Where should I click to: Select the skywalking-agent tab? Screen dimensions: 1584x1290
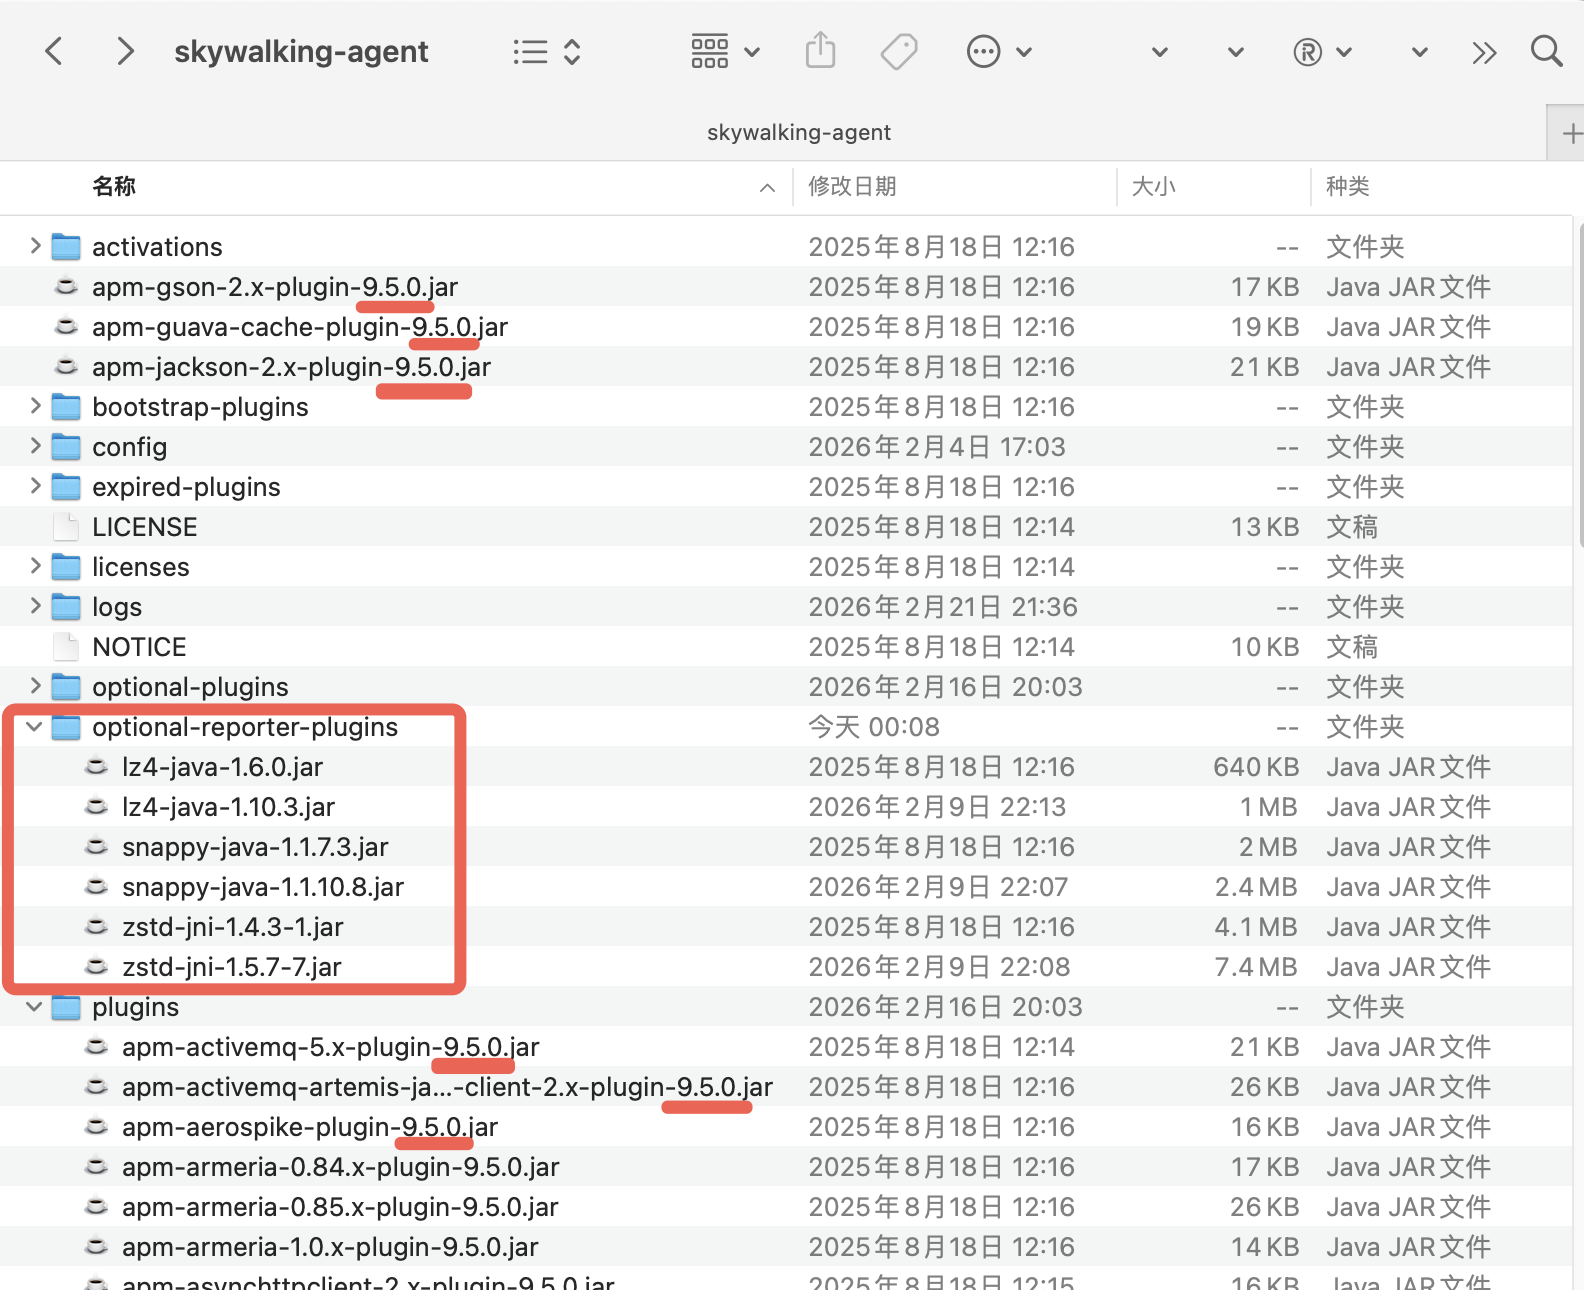pyautogui.click(x=798, y=132)
